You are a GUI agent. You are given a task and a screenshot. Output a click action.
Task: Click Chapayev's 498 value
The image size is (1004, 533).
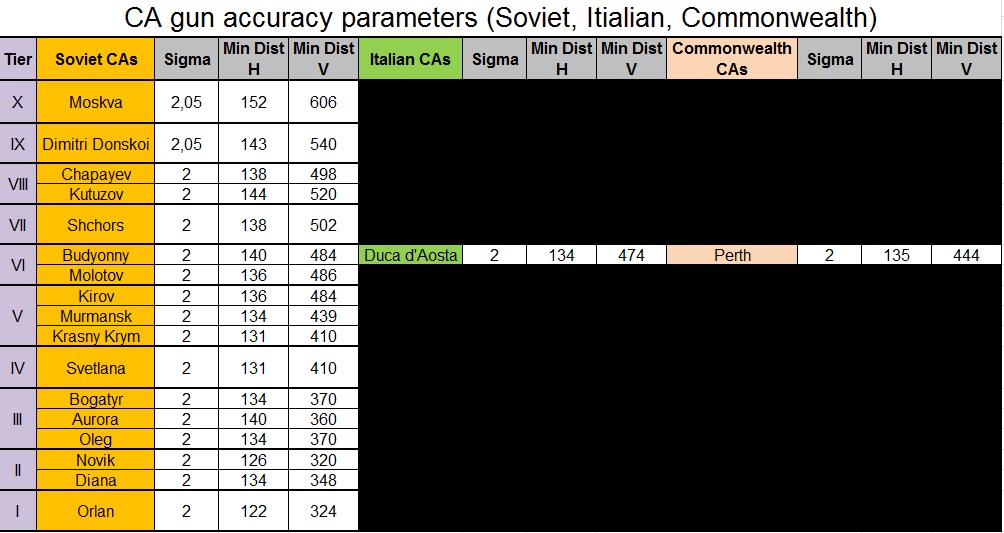[x=323, y=174]
